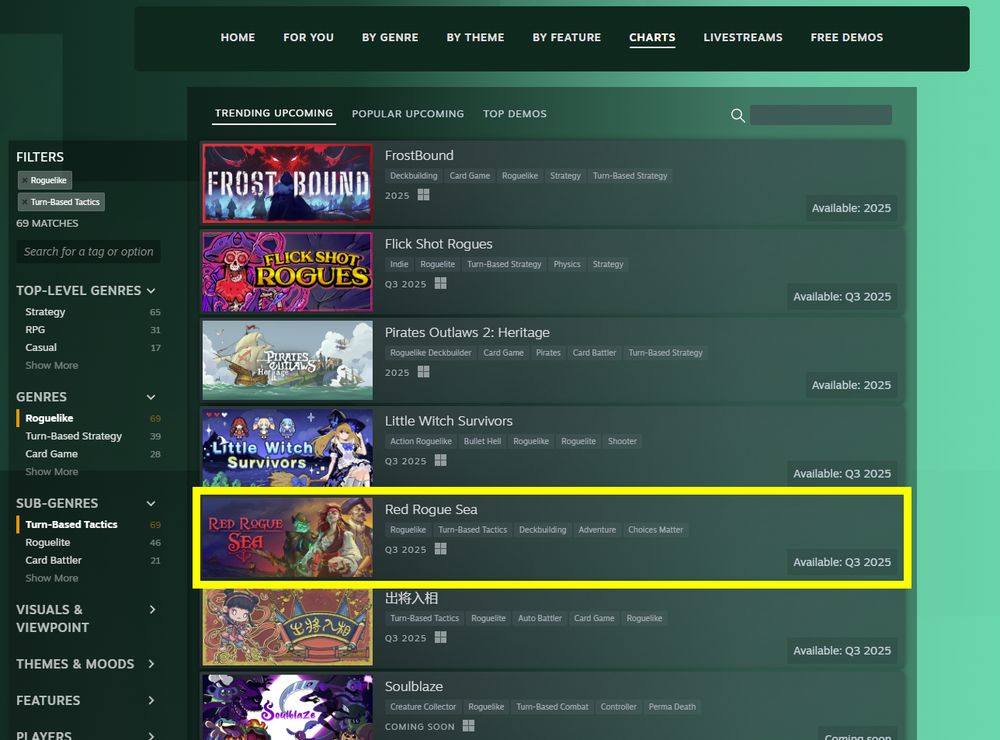The image size is (1000, 740).
Task: Open the Red Rogue Sea title link
Action: pyautogui.click(x=431, y=510)
